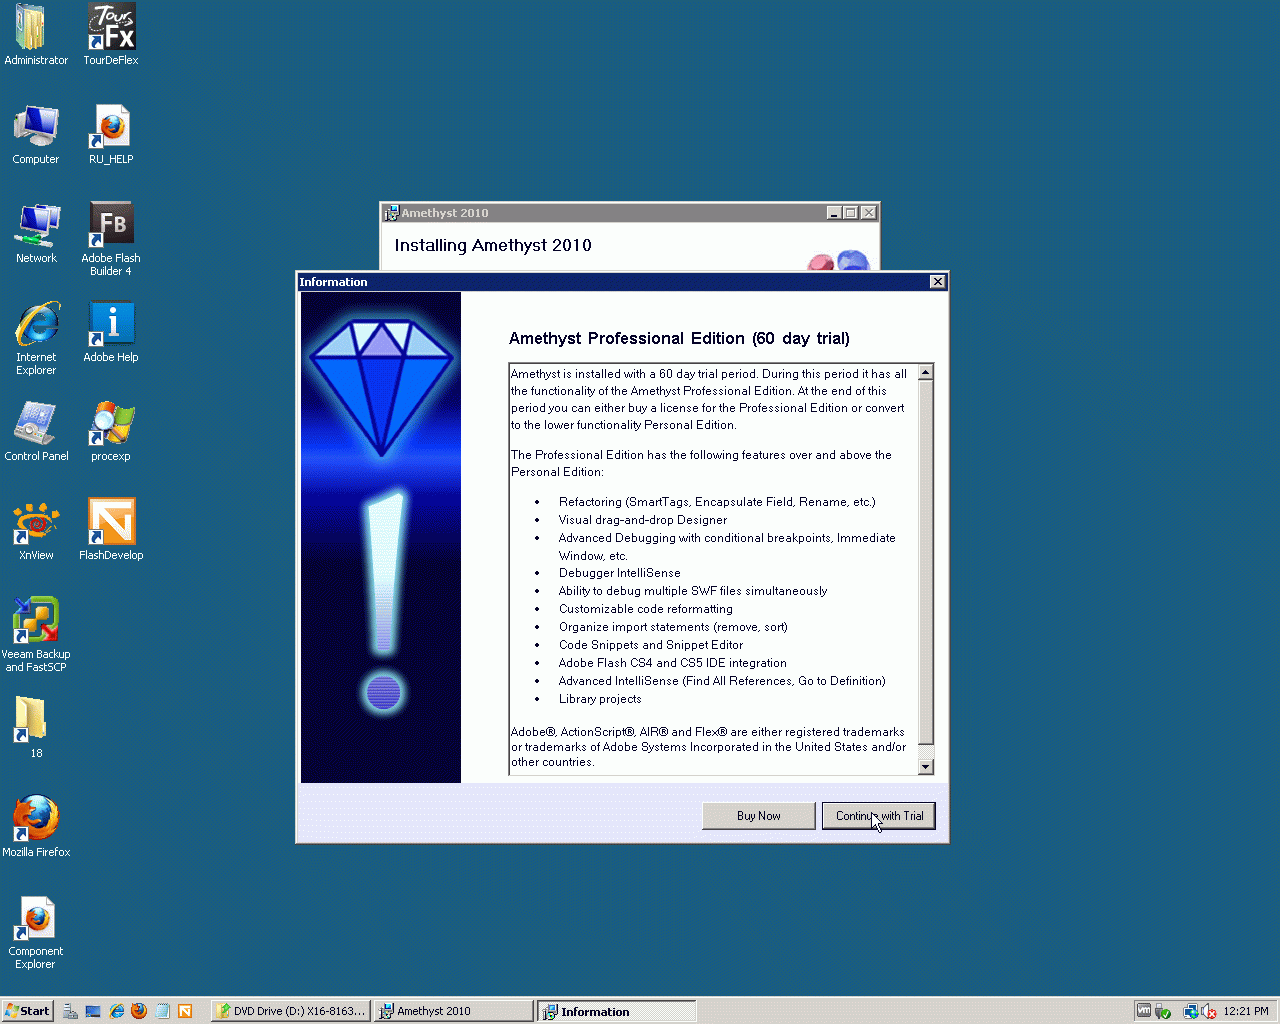This screenshot has height=1024, width=1280.
Task: Click the Amethyst 2010 title bar installer icon
Action: (391, 213)
